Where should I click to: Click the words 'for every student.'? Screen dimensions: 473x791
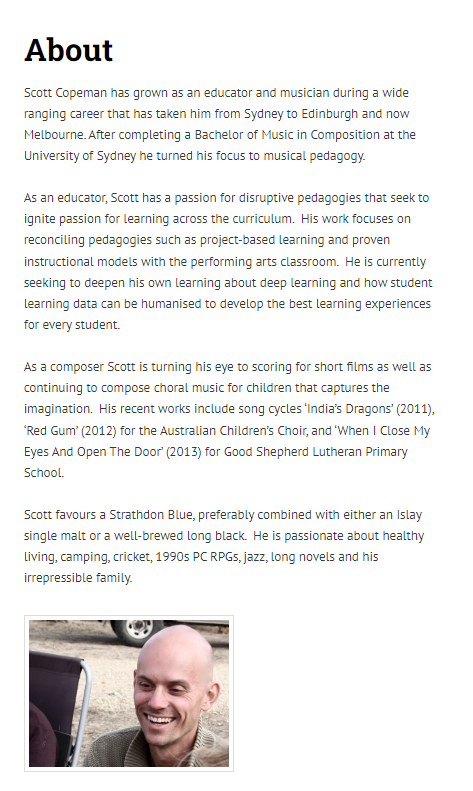[x=72, y=325]
